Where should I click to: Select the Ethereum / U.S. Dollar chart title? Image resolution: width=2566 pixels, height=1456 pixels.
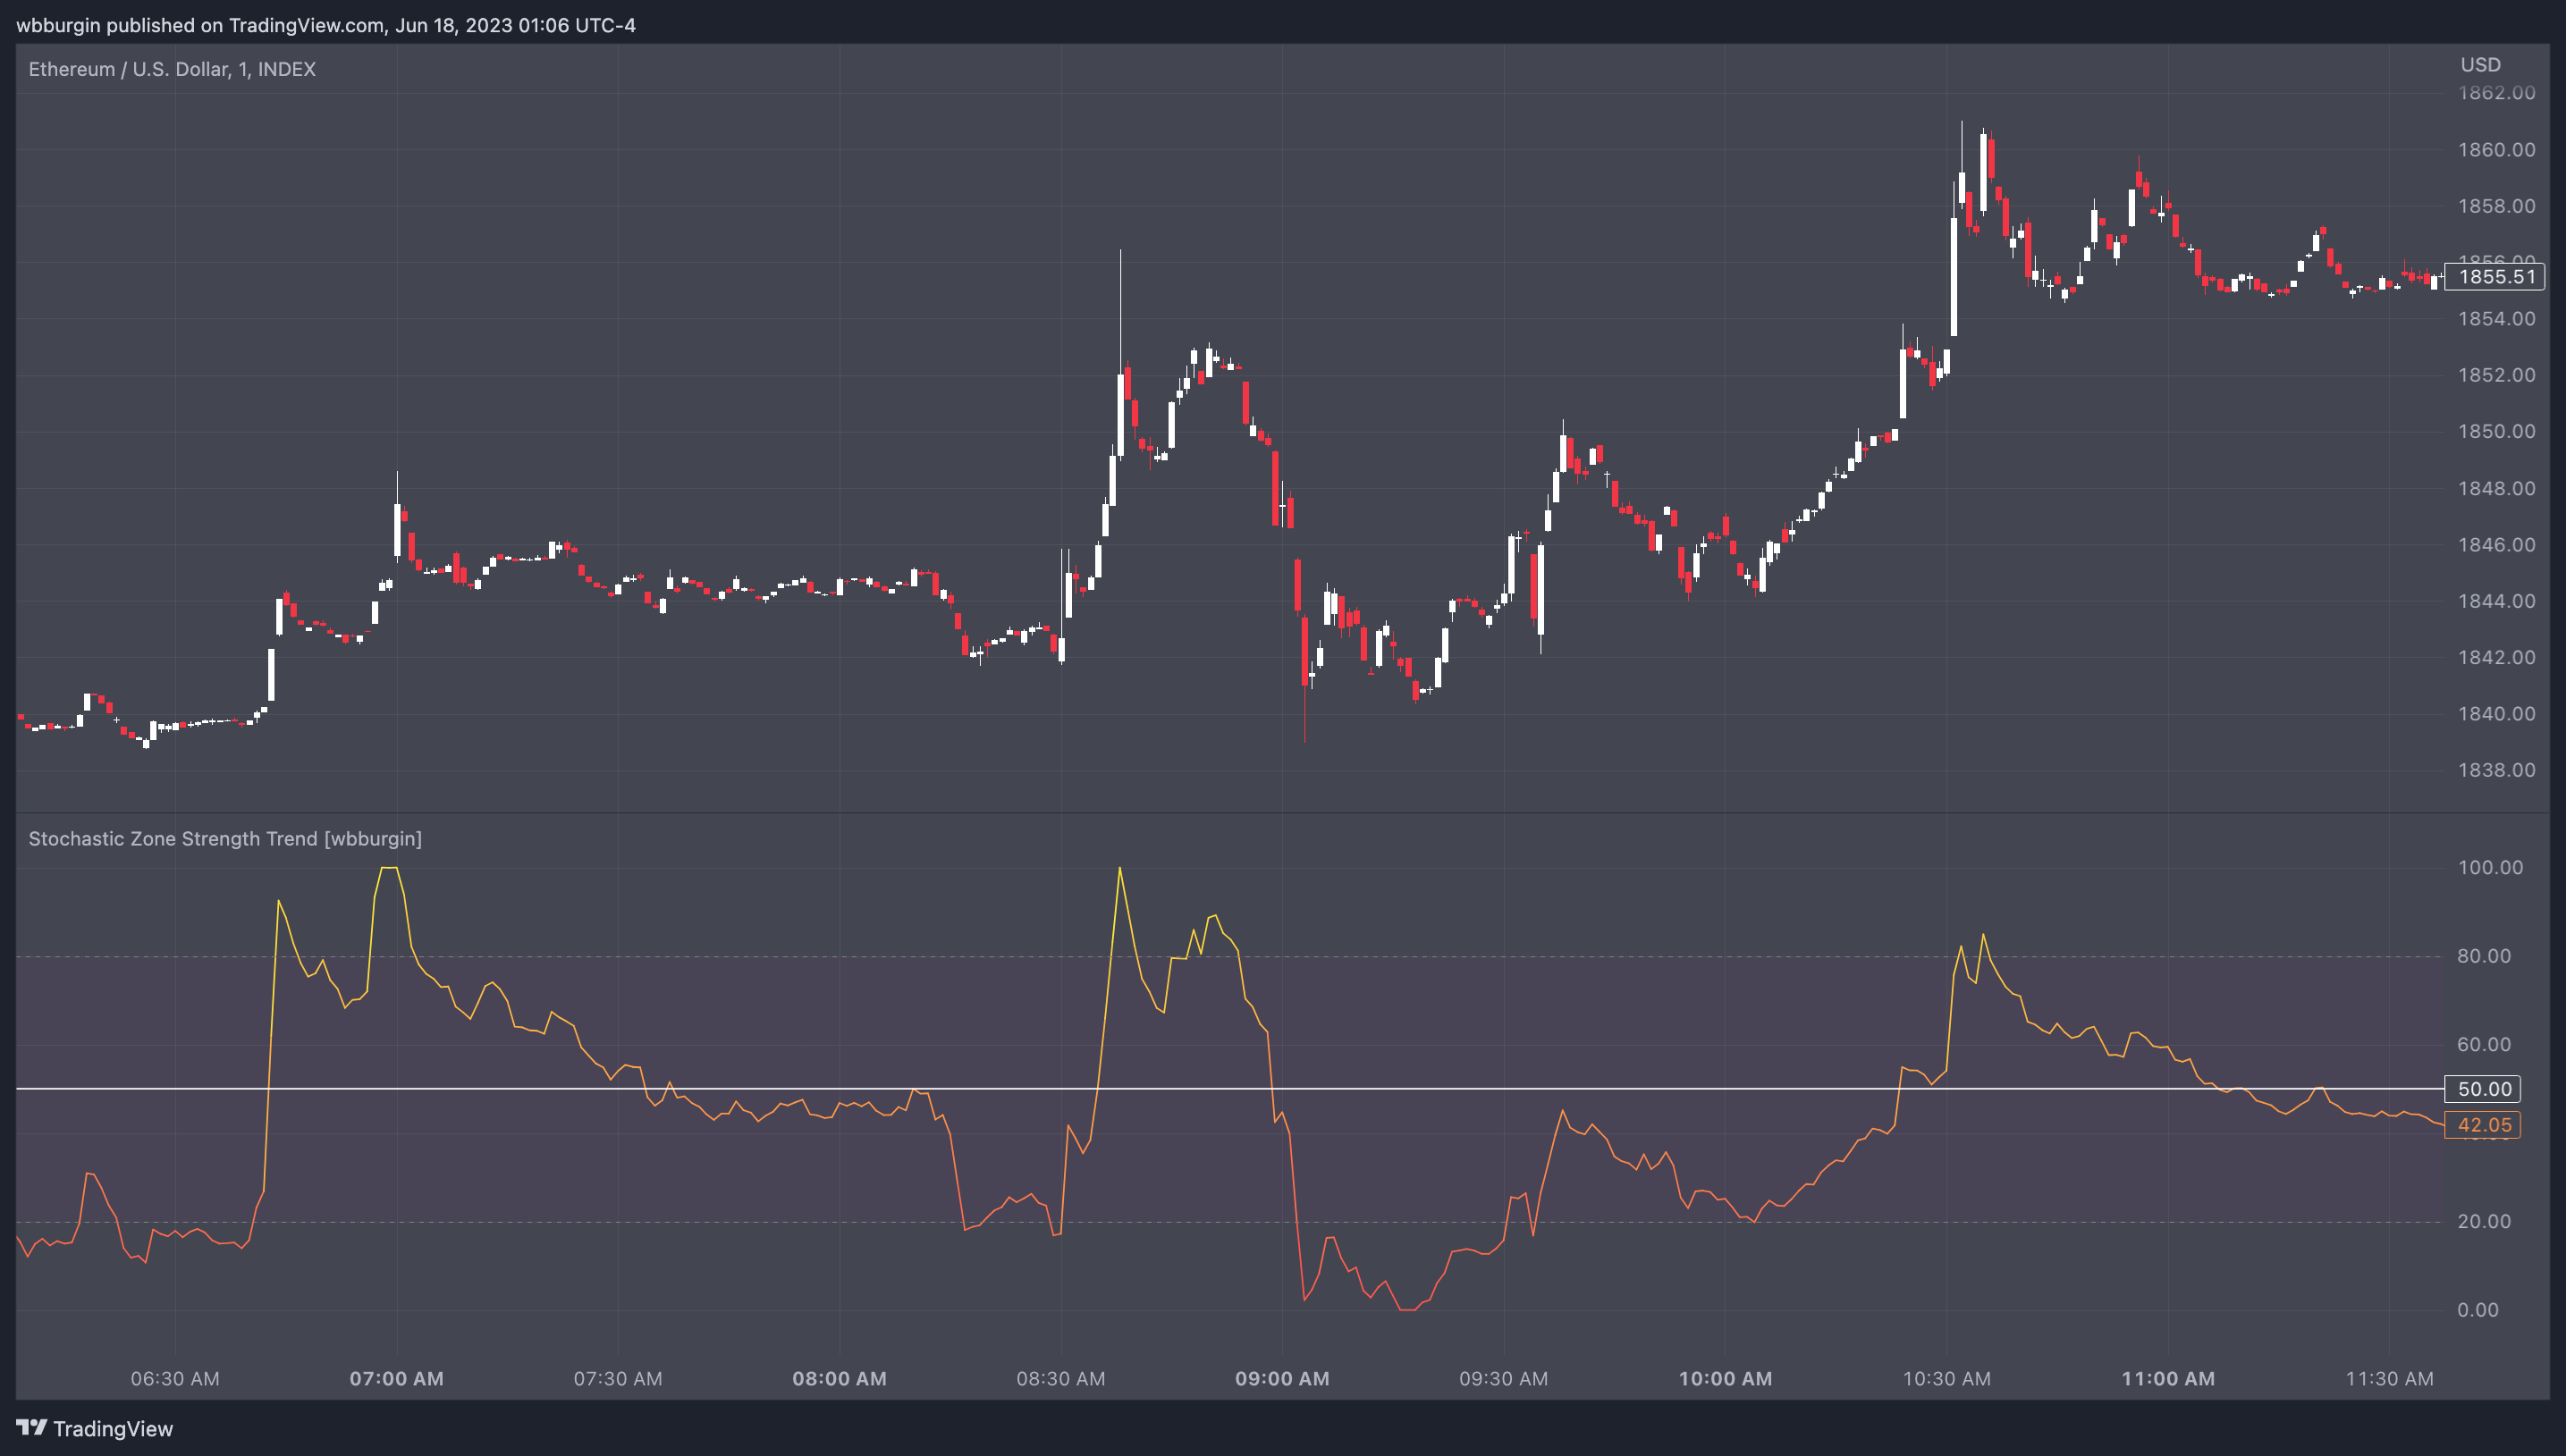pos(172,69)
